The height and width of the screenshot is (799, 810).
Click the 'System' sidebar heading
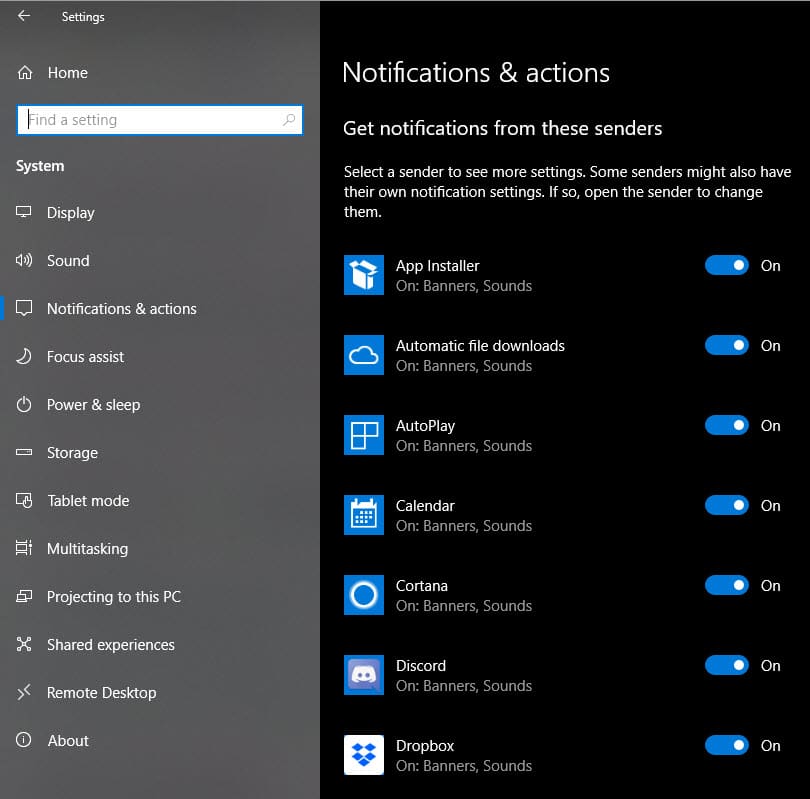click(x=40, y=166)
